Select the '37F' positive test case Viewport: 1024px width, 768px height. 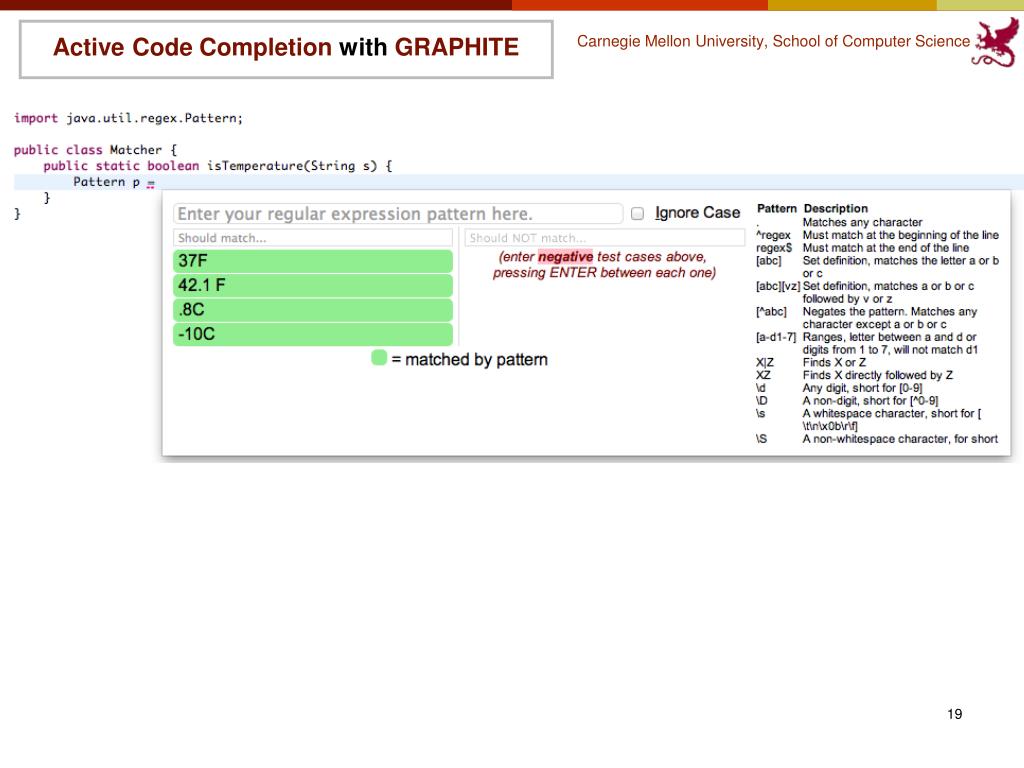coord(313,261)
